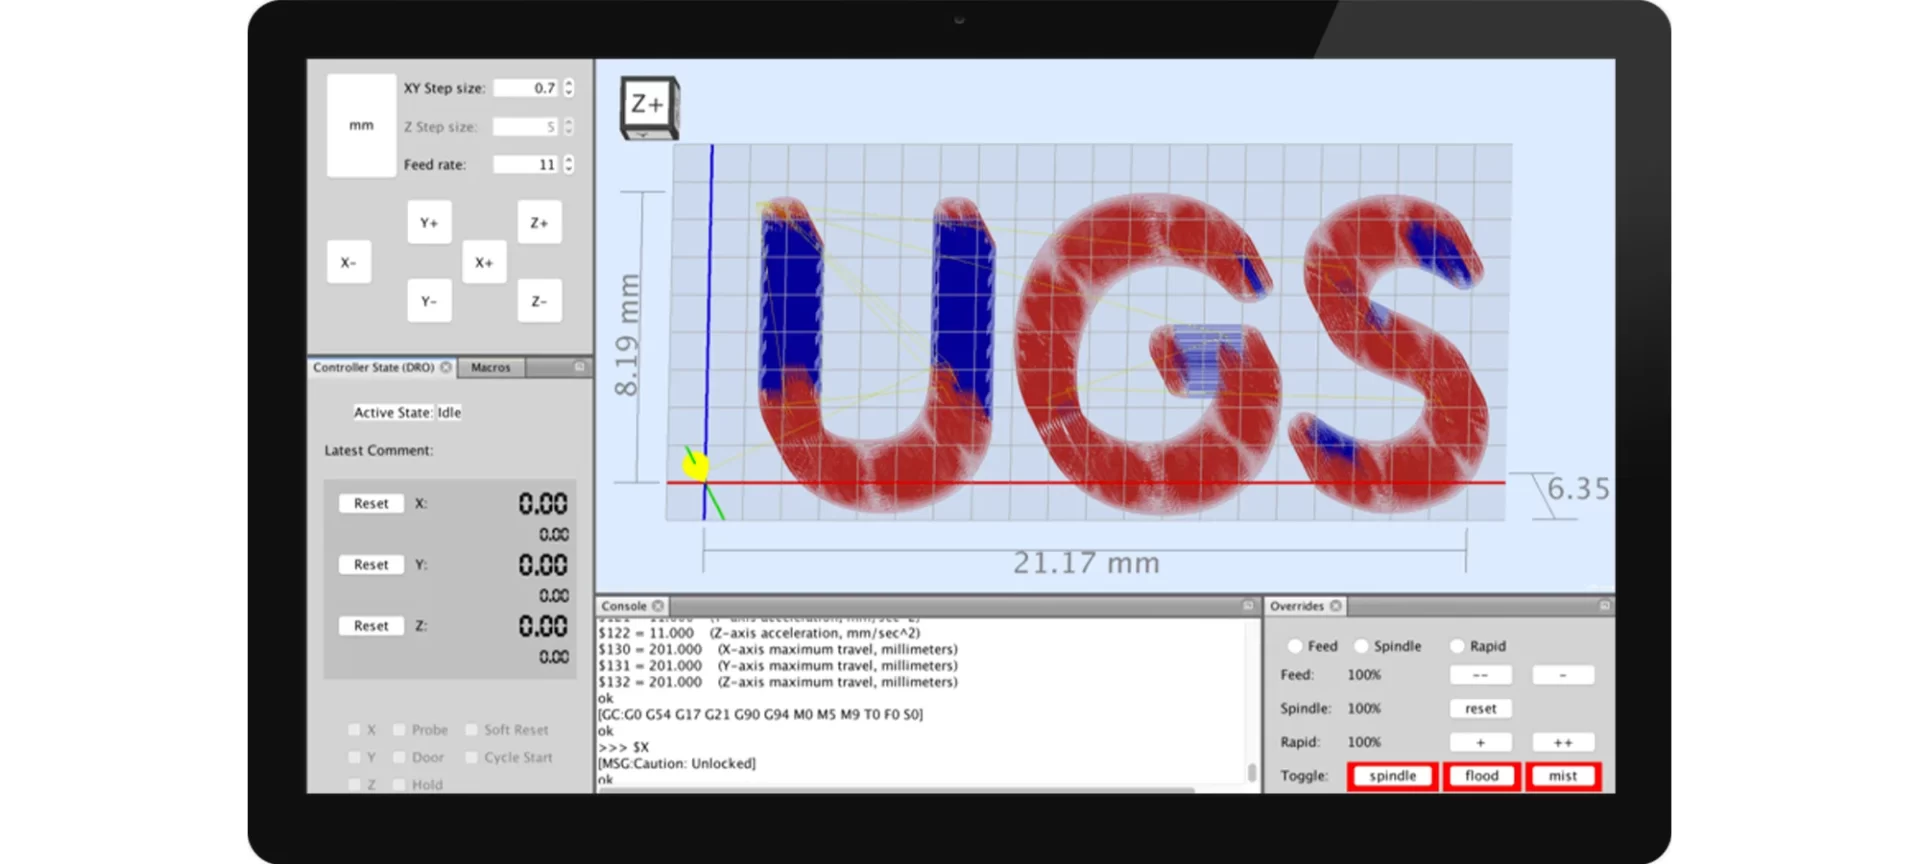Click the 'Active State: Idle' text
1920x864 pixels.
407,412
